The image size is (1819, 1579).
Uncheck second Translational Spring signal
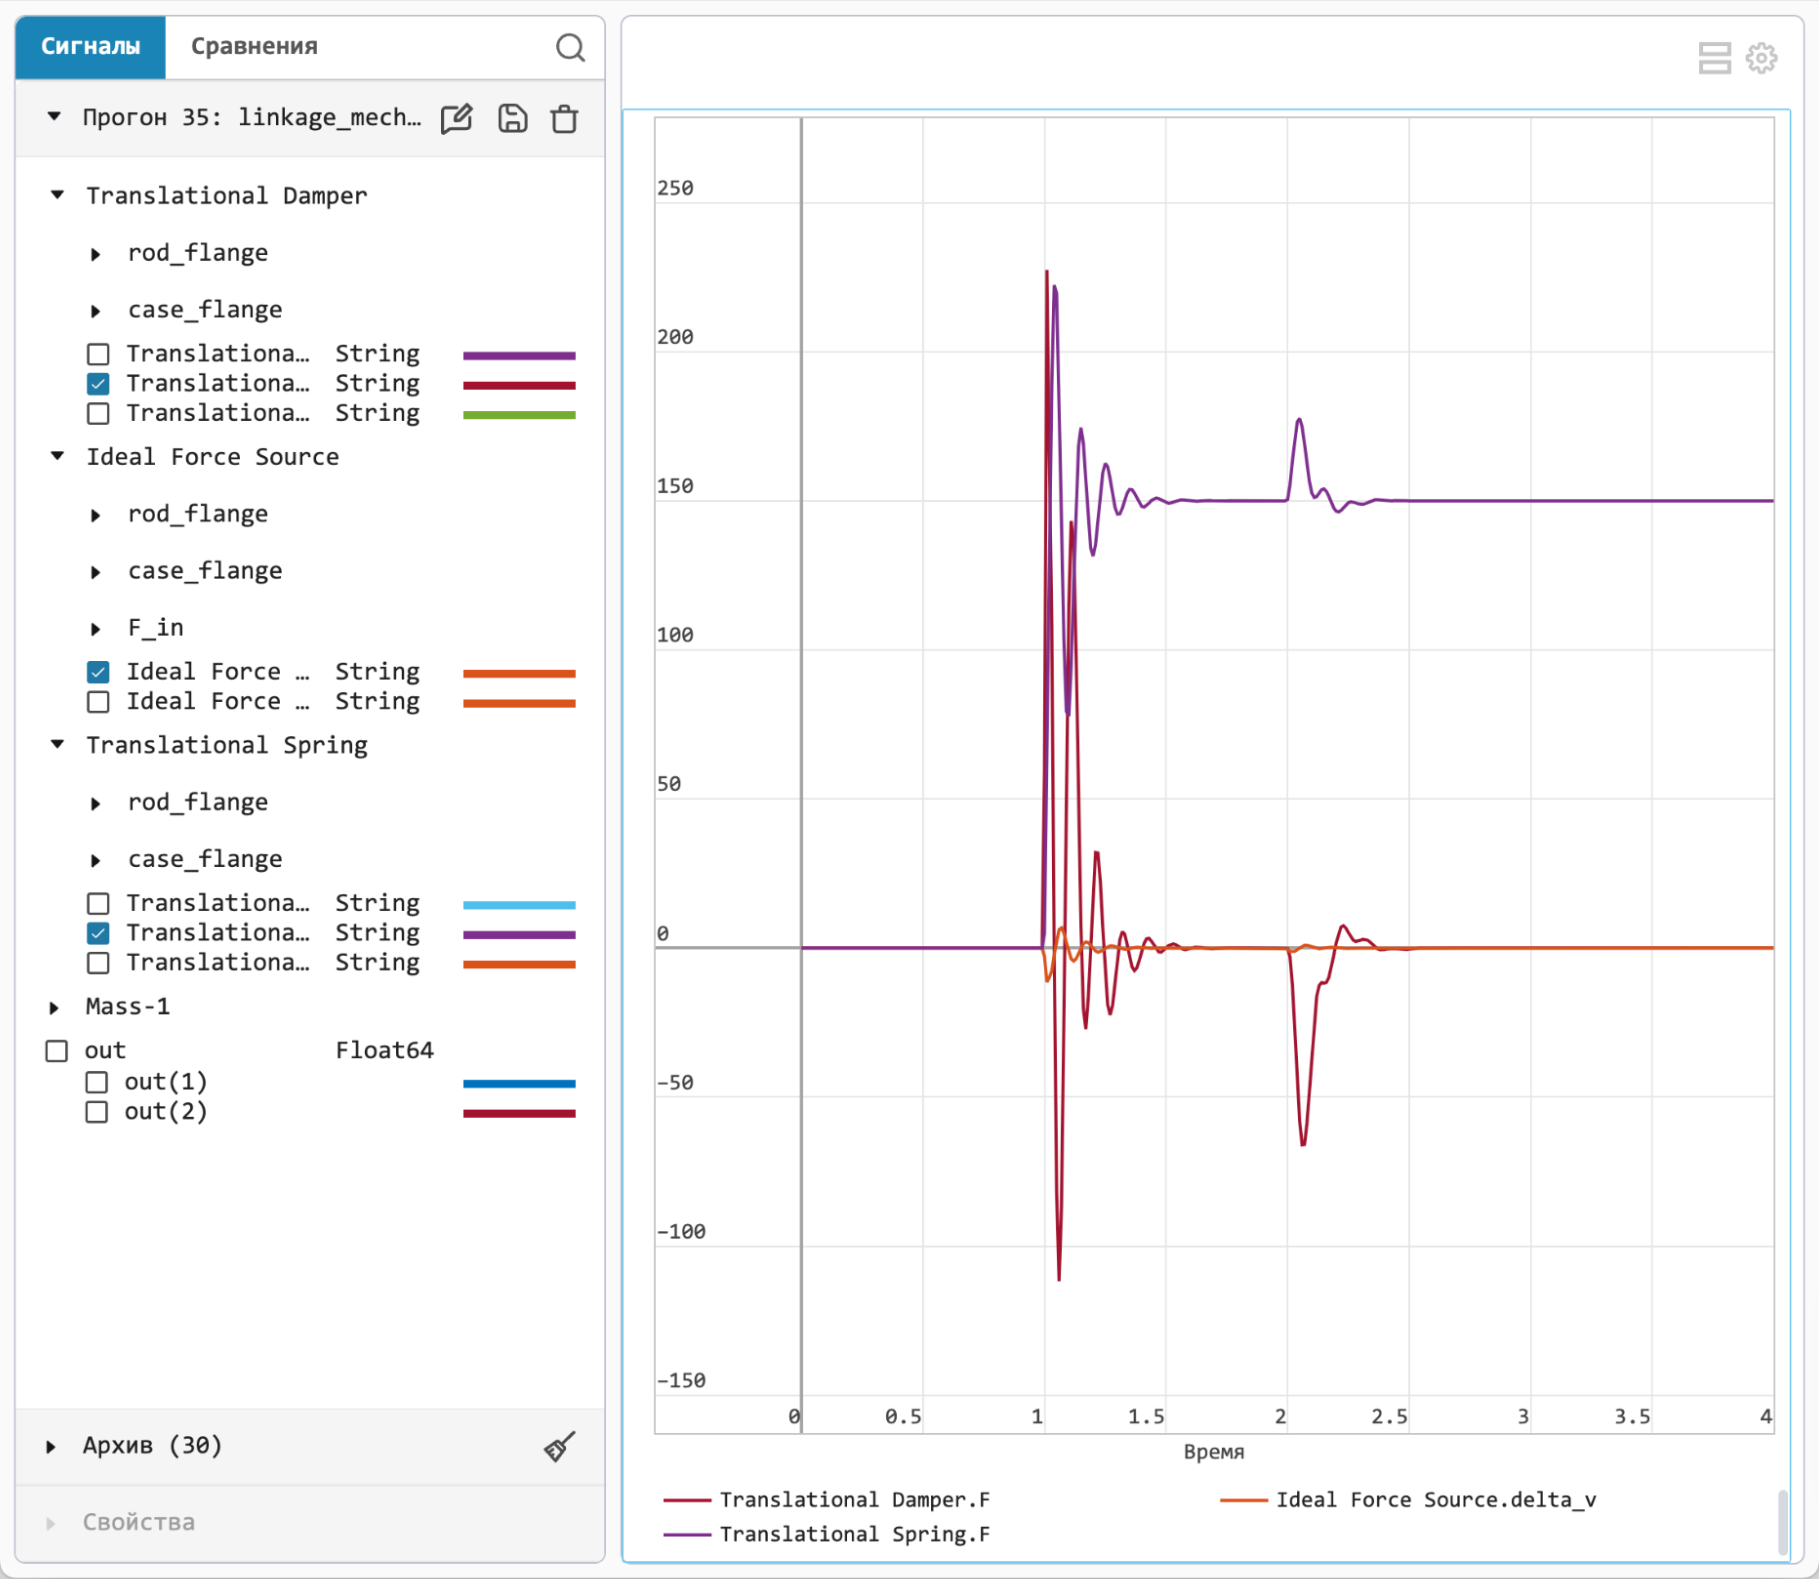tap(98, 933)
